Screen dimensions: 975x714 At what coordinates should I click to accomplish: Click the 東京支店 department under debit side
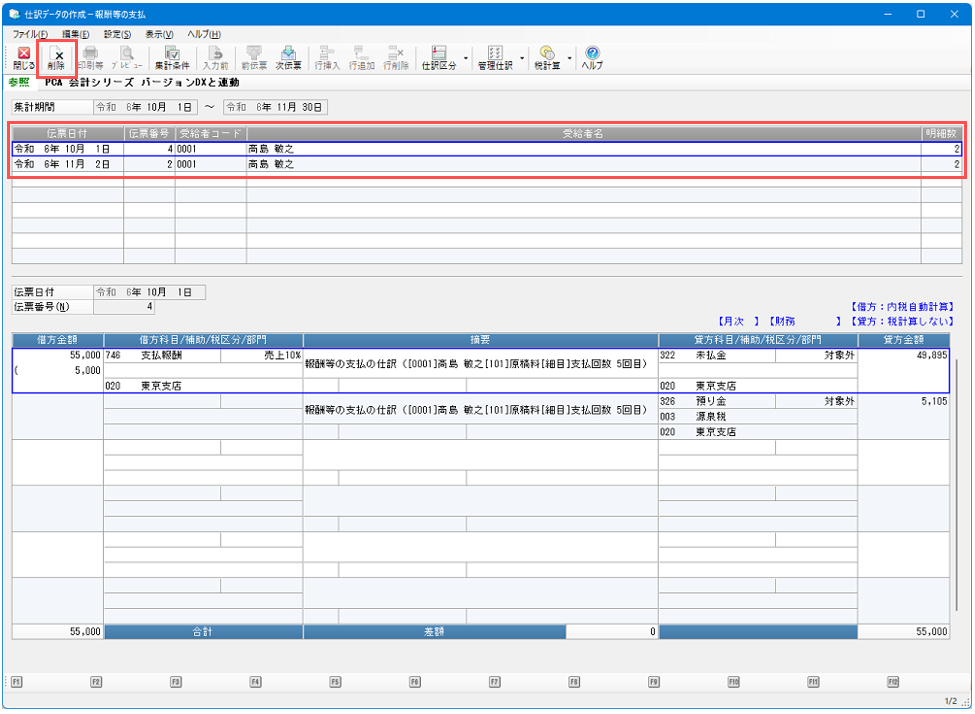point(203,386)
